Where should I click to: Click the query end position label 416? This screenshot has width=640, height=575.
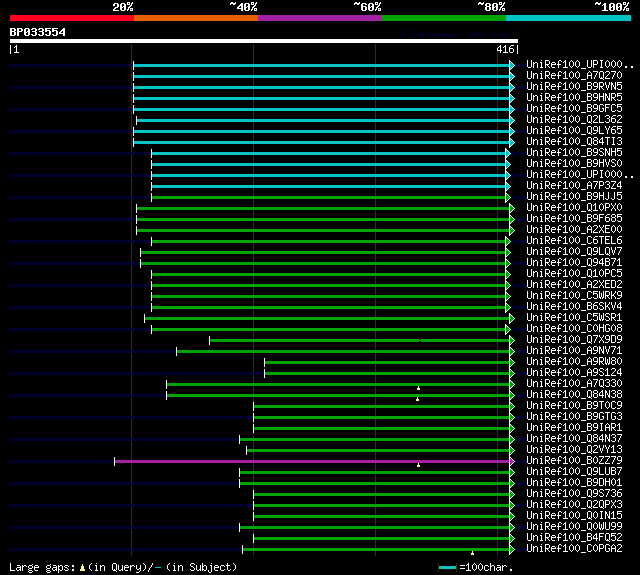click(505, 49)
